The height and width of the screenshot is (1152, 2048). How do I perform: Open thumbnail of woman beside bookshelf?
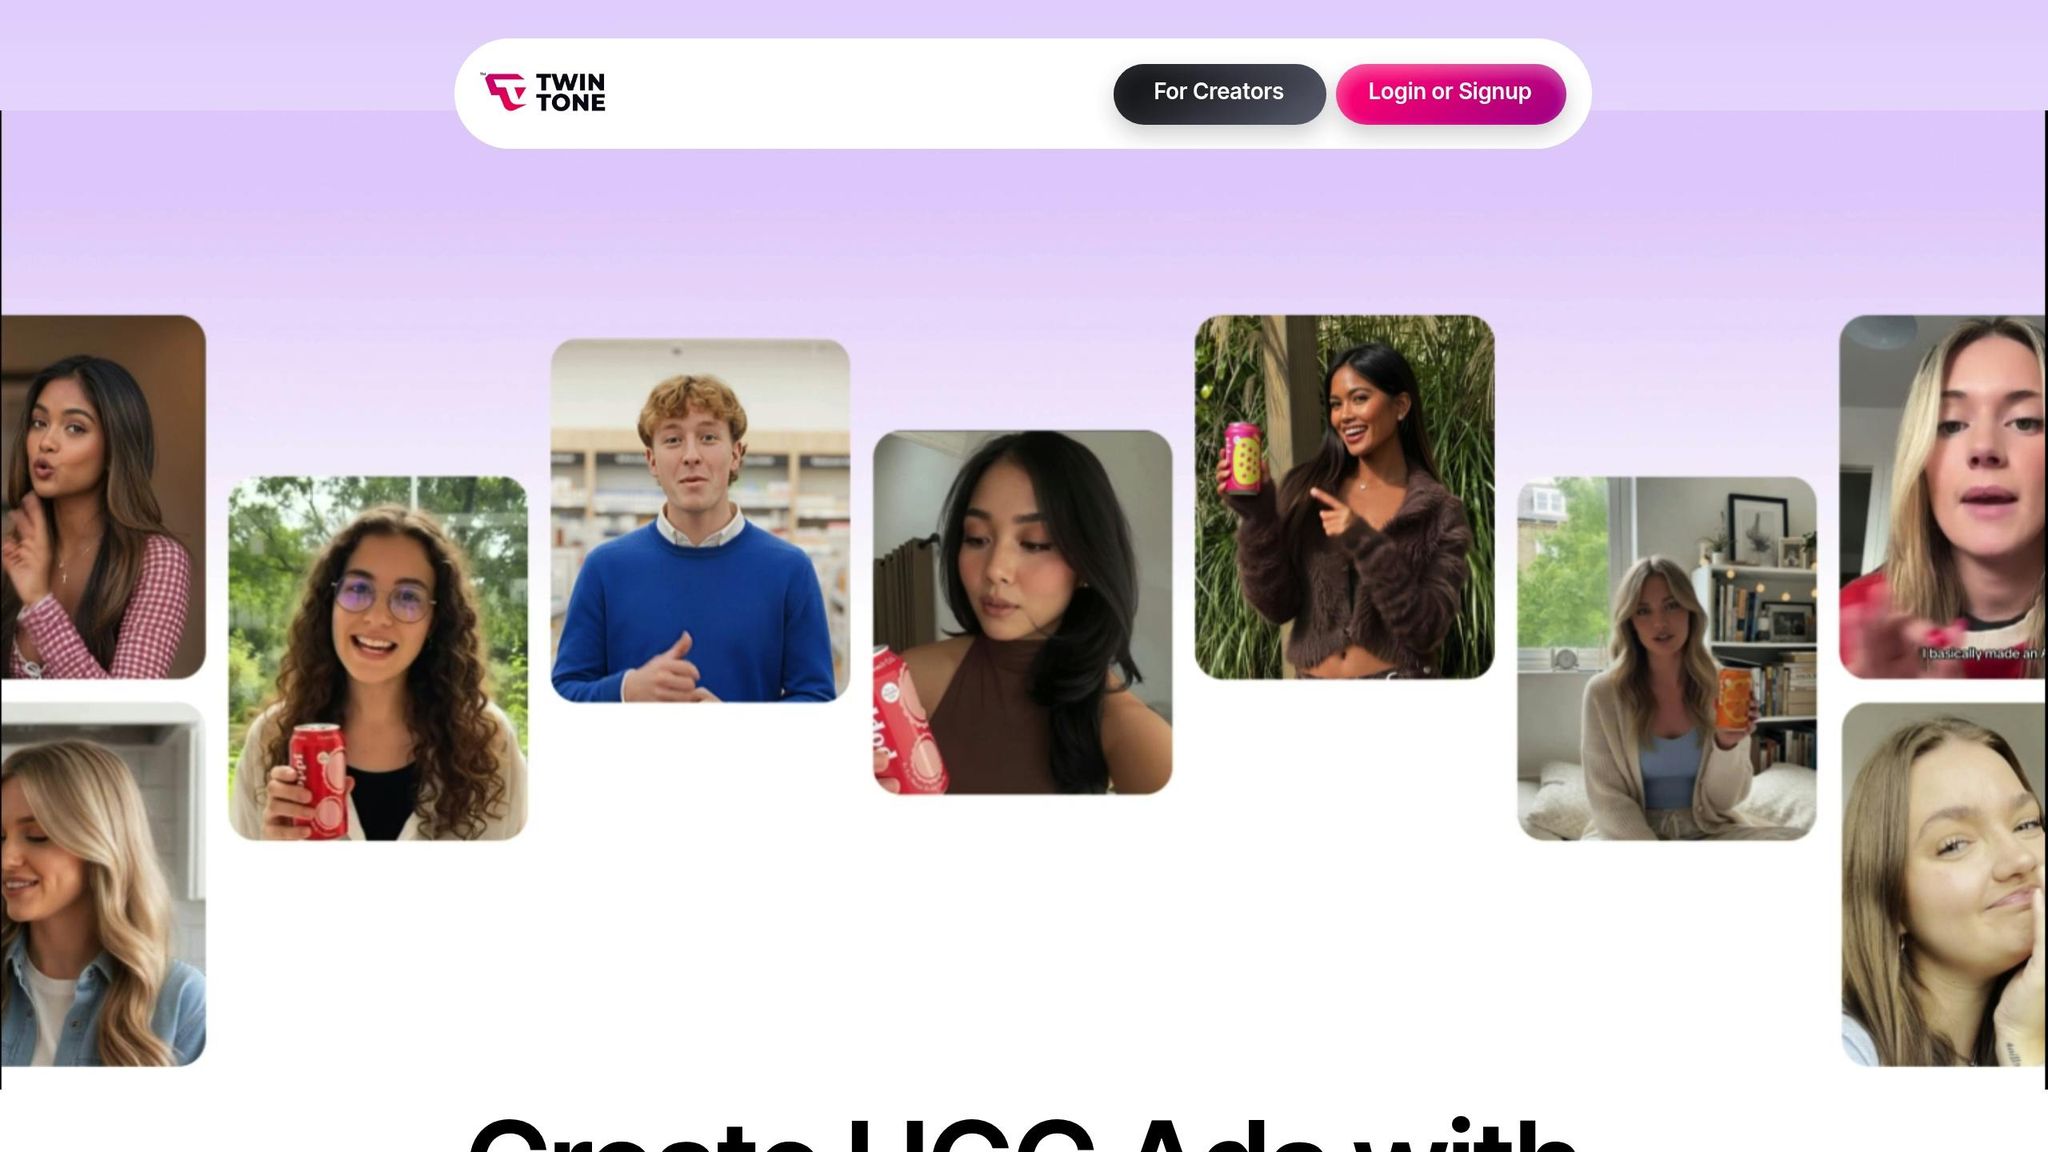tap(1667, 658)
